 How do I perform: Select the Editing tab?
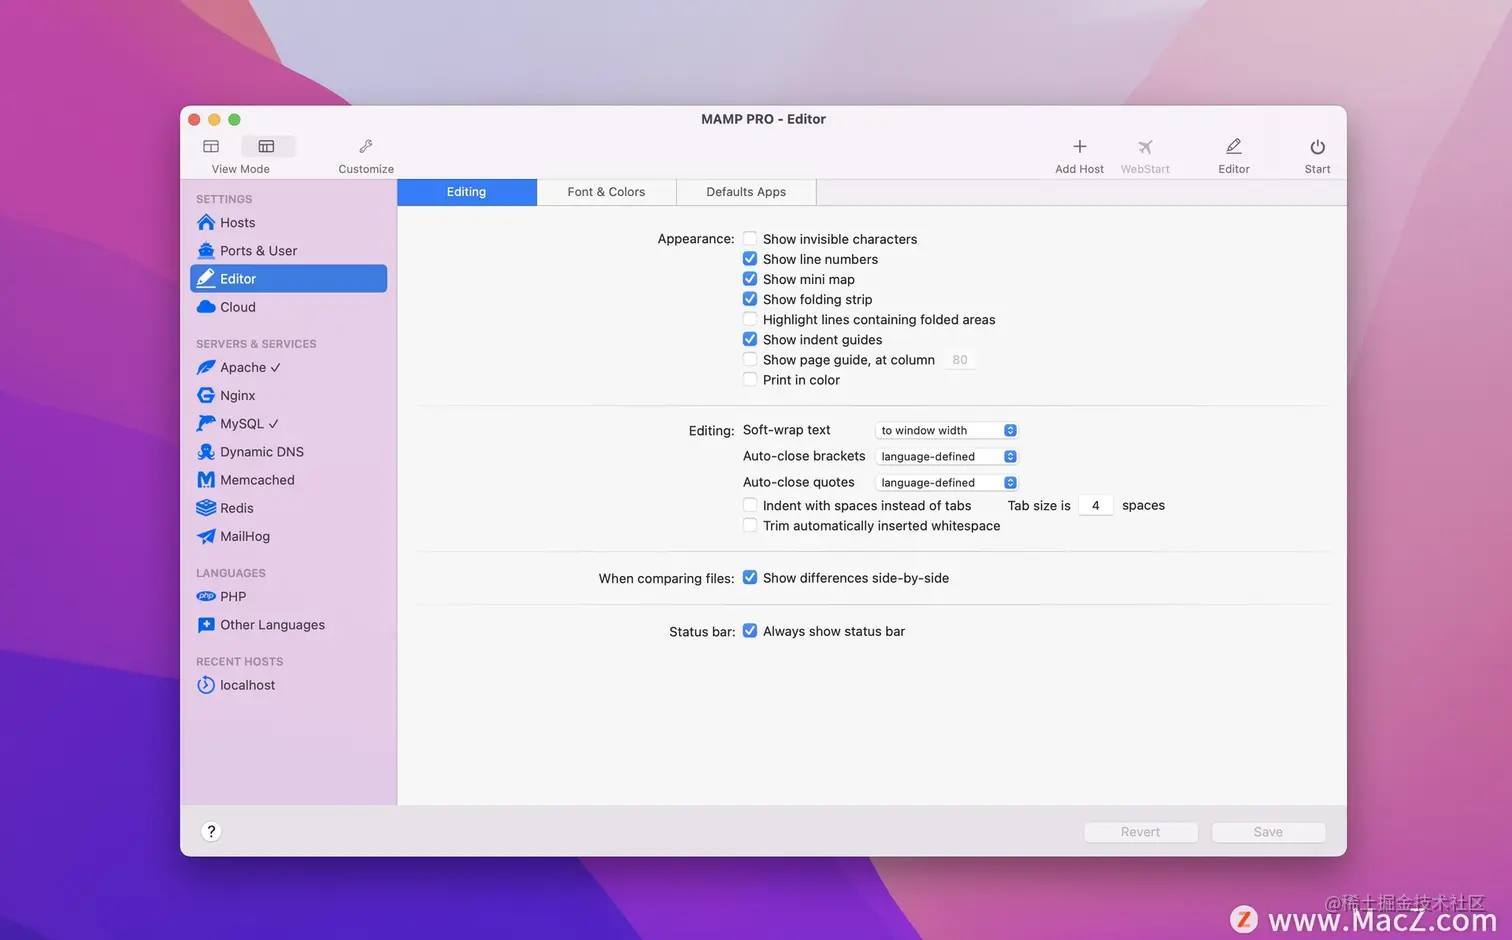point(467,192)
